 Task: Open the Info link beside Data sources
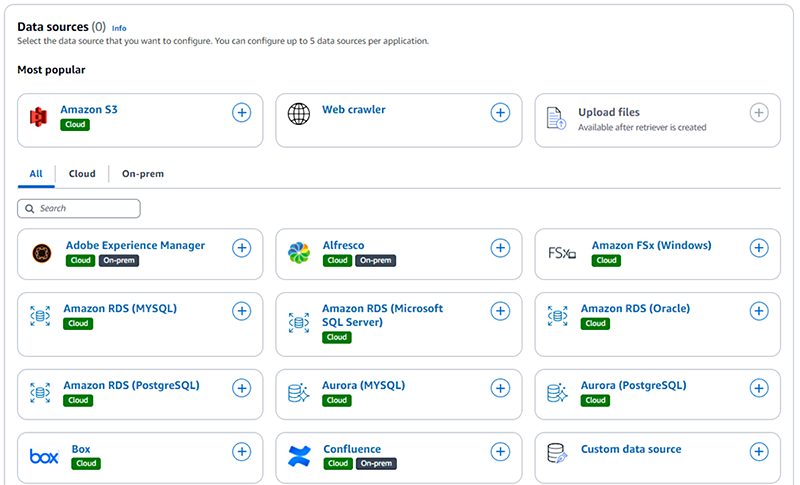[119, 29]
